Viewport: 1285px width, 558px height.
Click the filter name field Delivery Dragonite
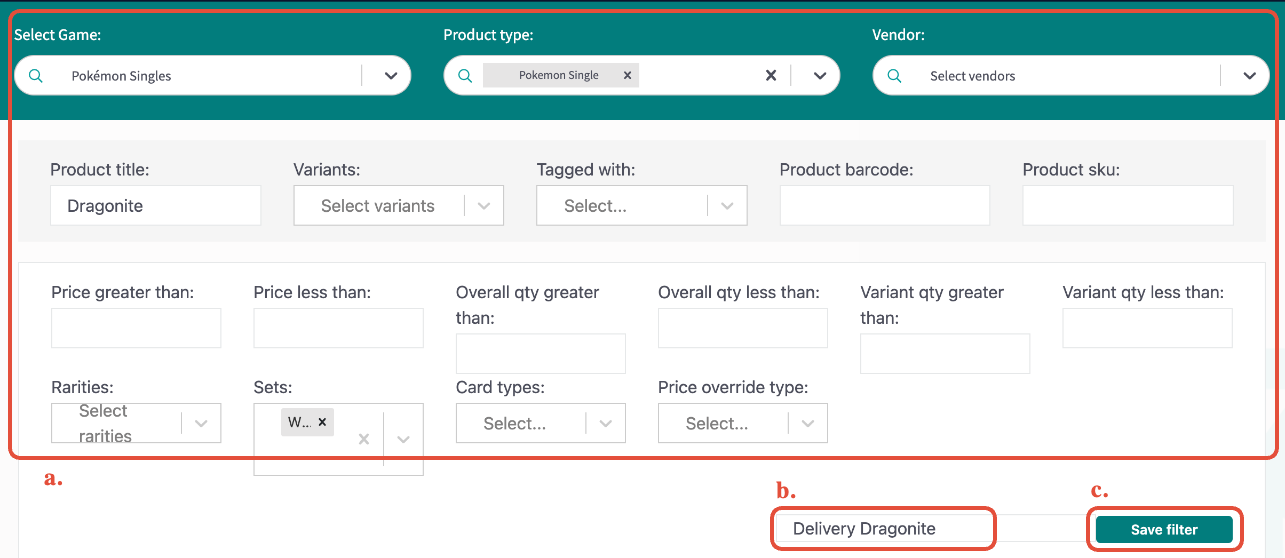point(883,529)
